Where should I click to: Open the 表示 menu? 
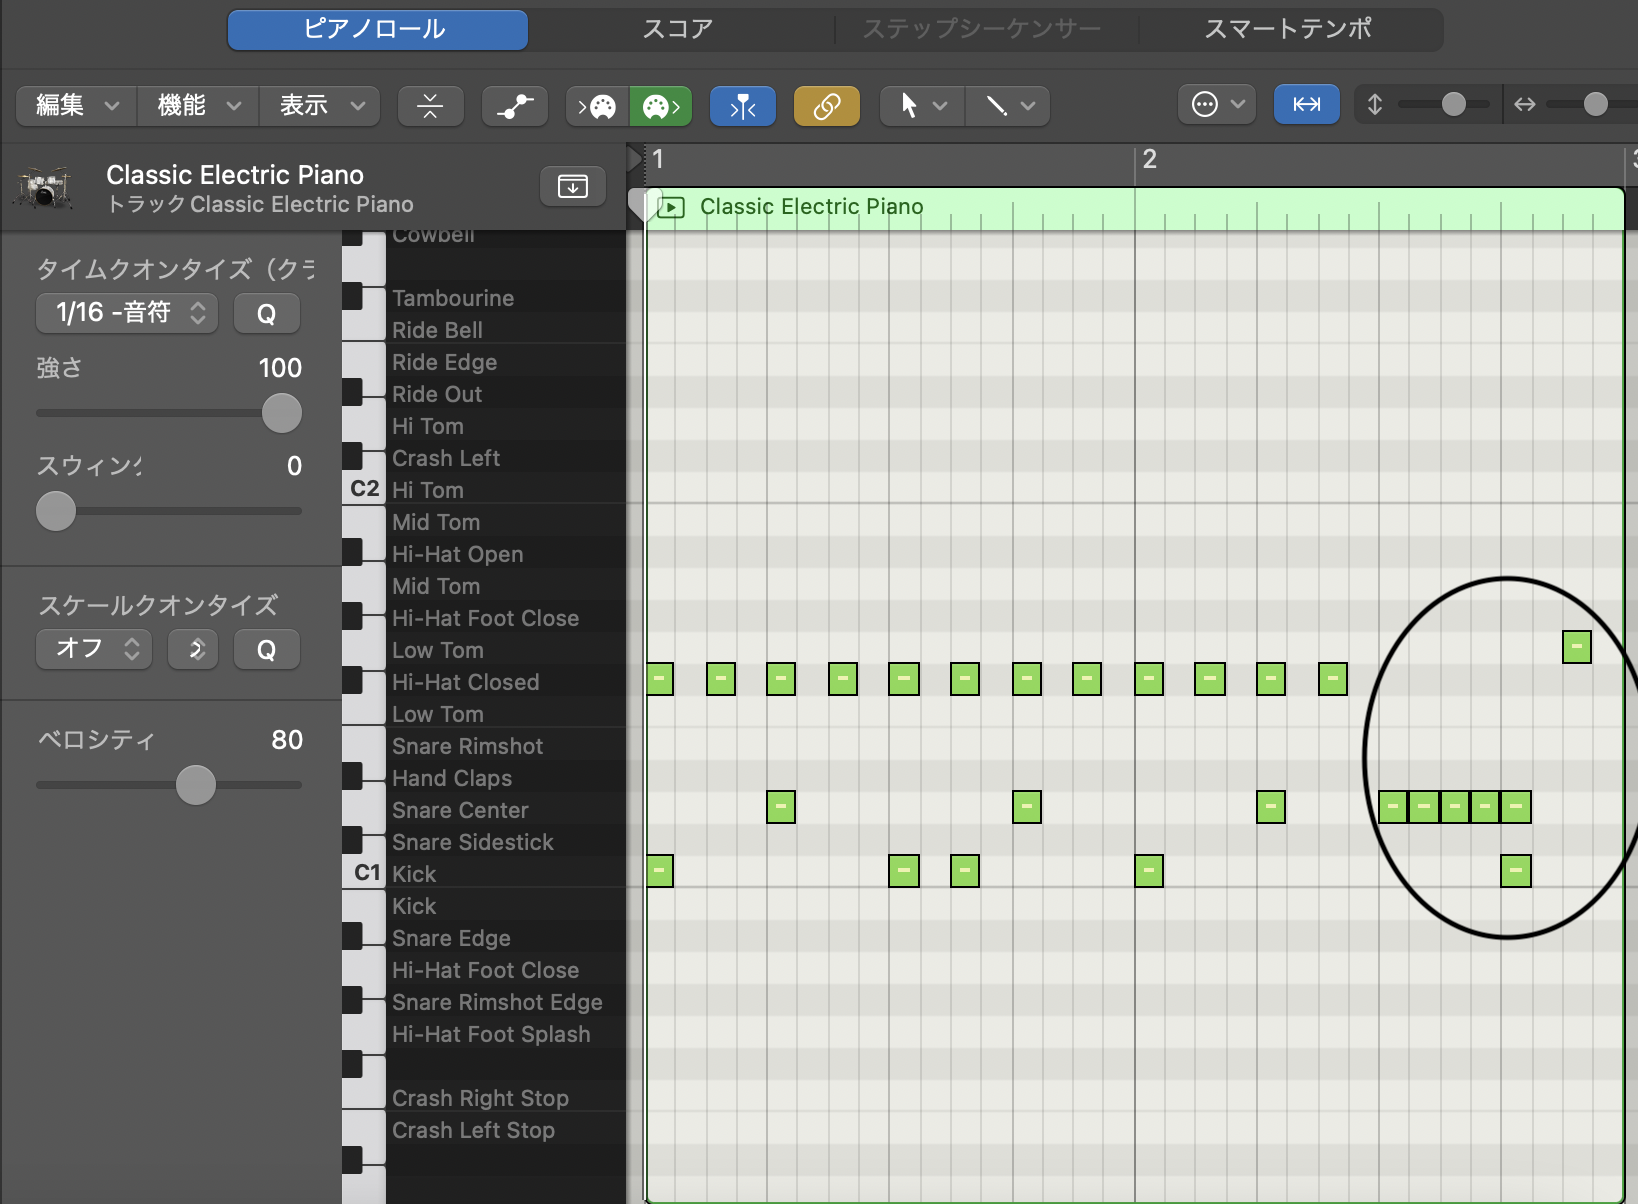[320, 105]
